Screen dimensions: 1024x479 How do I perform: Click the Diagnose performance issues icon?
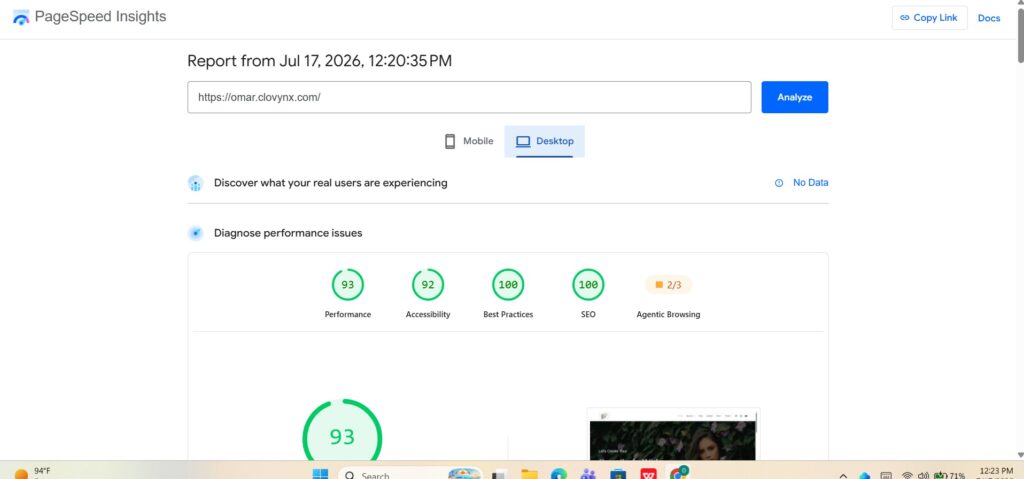[195, 233]
